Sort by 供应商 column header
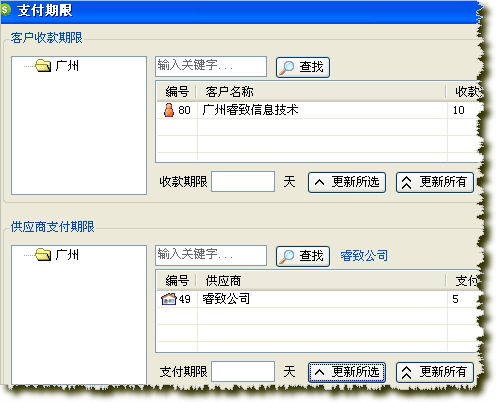 tap(322, 281)
